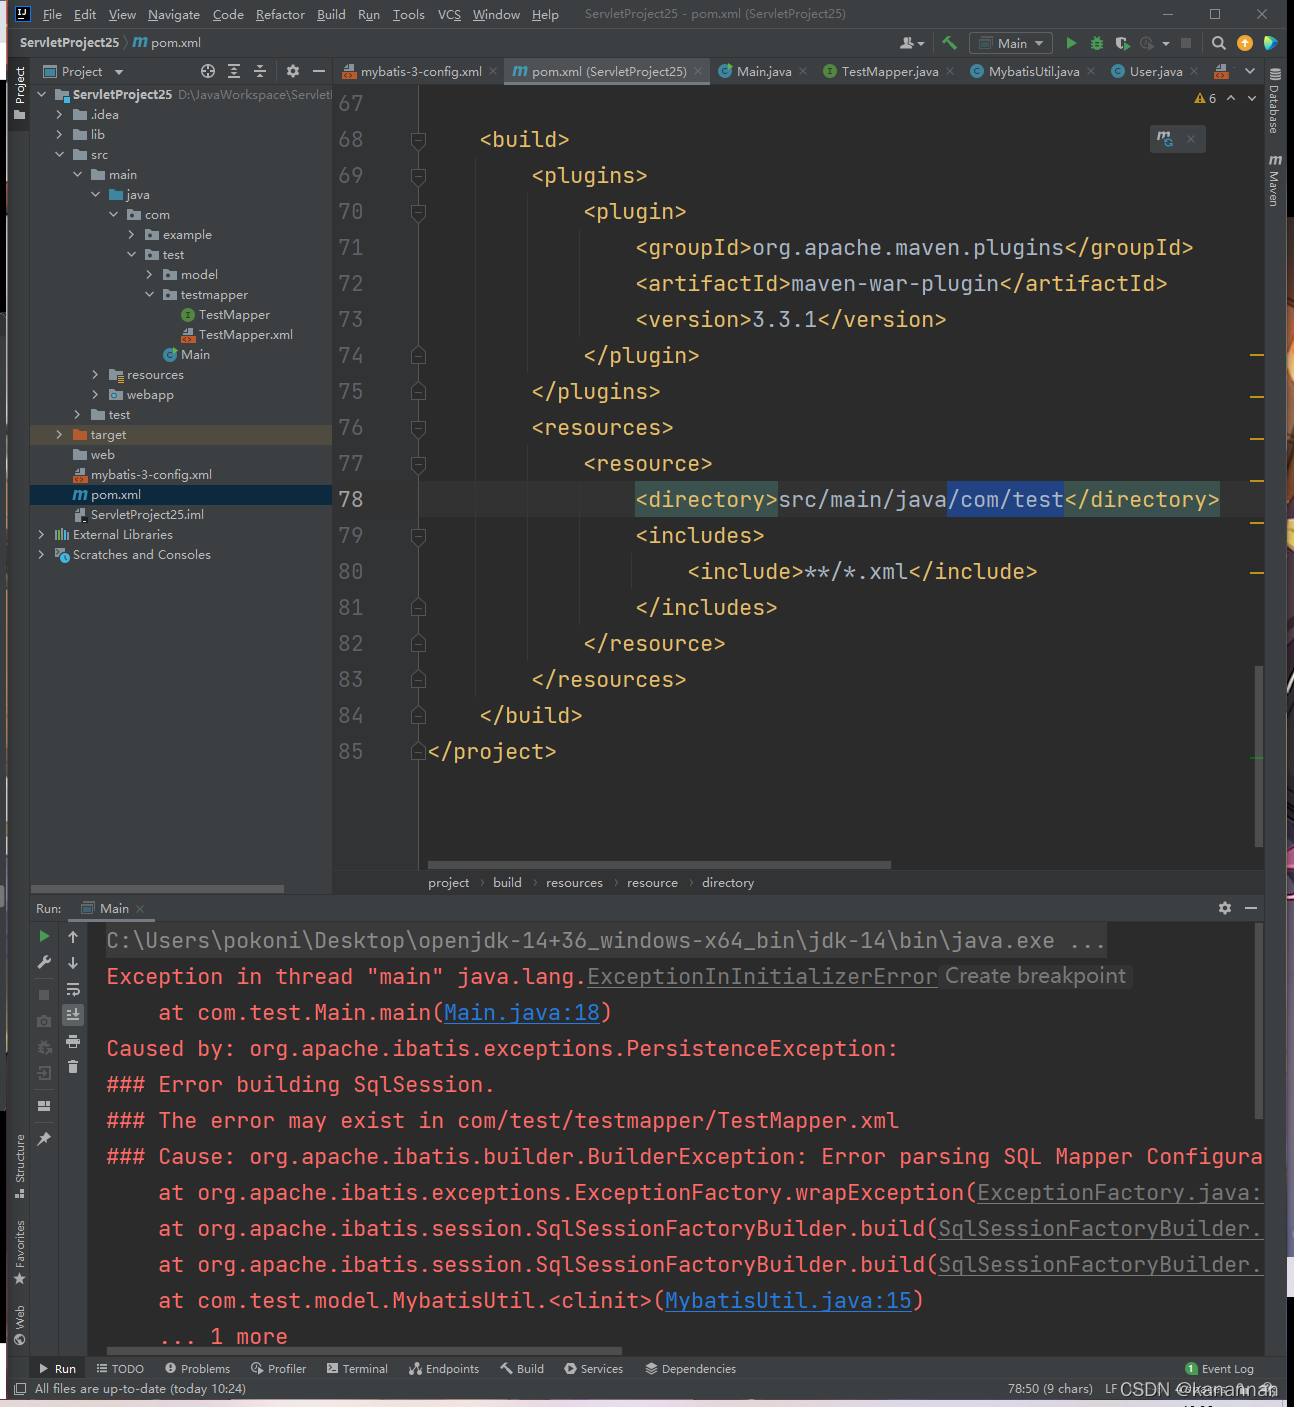Hide the Project tool window panel
This screenshot has height=1407, width=1294.
click(x=318, y=71)
